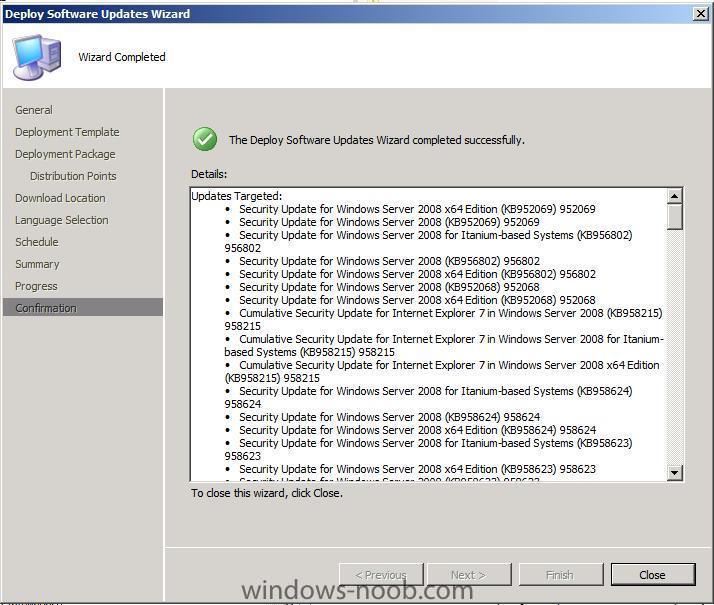Select the Deployment Template step

click(x=67, y=132)
